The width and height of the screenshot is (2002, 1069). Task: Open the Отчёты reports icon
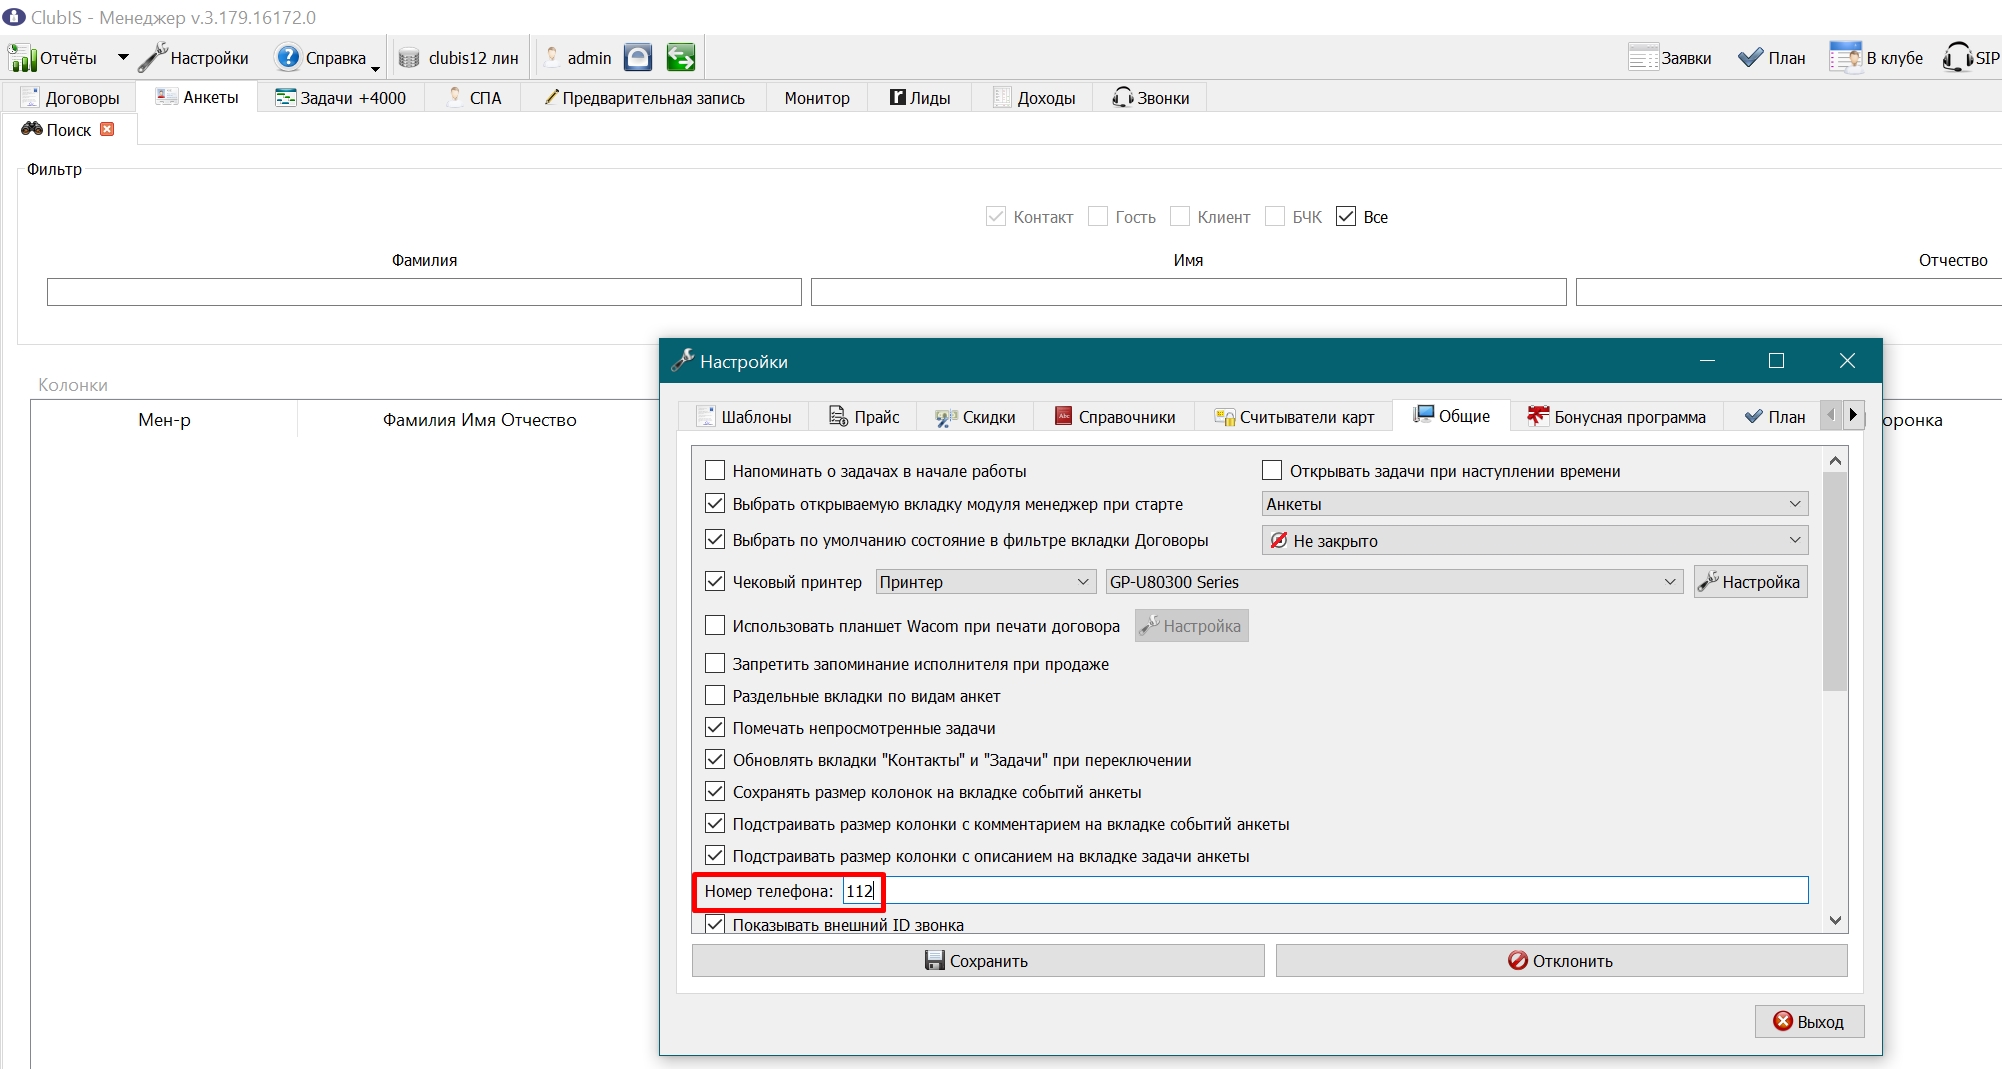click(x=22, y=58)
